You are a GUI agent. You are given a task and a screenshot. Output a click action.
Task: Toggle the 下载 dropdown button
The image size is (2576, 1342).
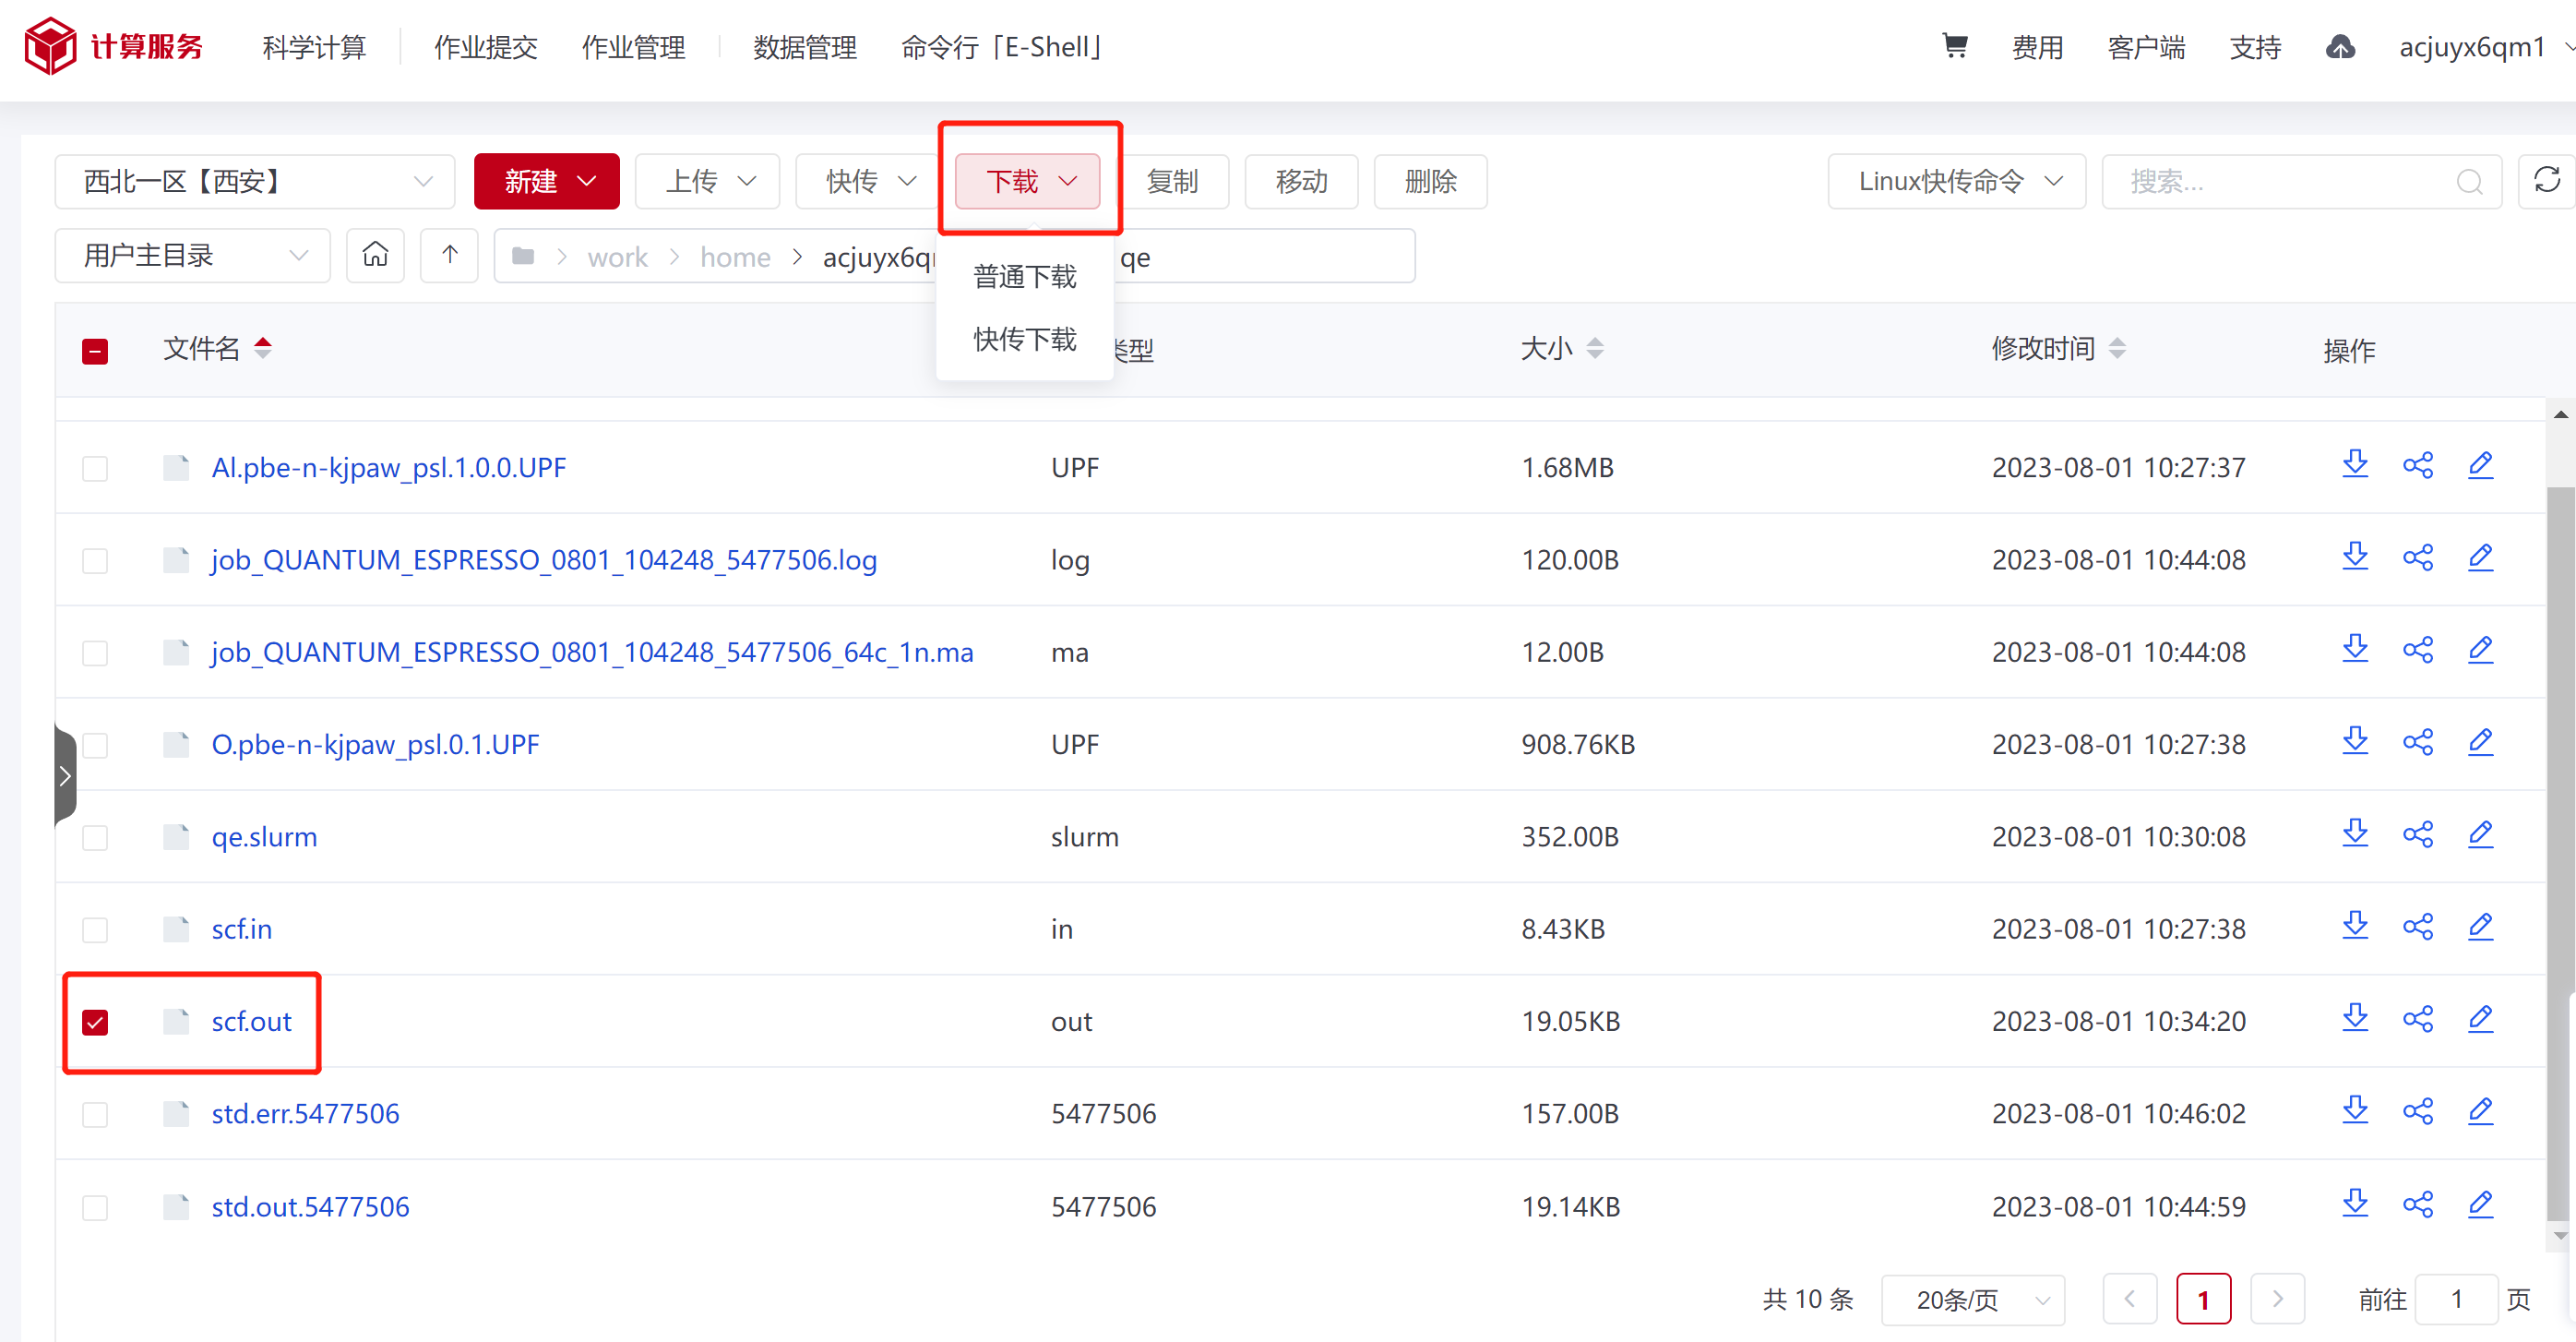[x=1028, y=181]
